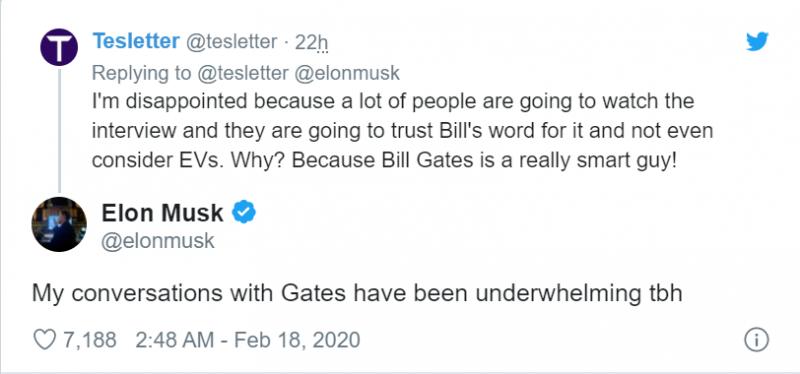Open the 2:48 AM - Feb 18, 2020 timestamp
This screenshot has height=374, width=800.
click(x=247, y=340)
